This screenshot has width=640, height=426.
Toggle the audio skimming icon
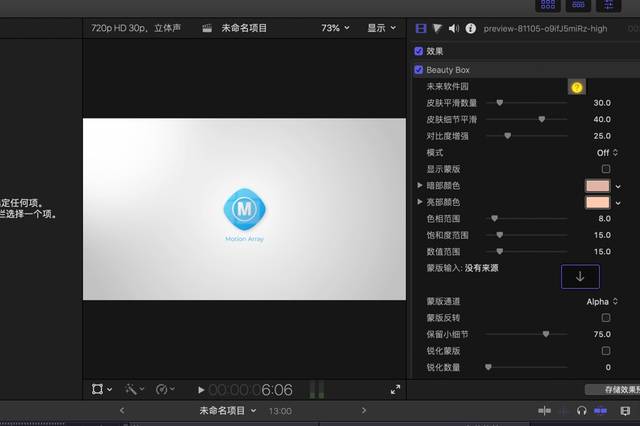tap(564, 410)
